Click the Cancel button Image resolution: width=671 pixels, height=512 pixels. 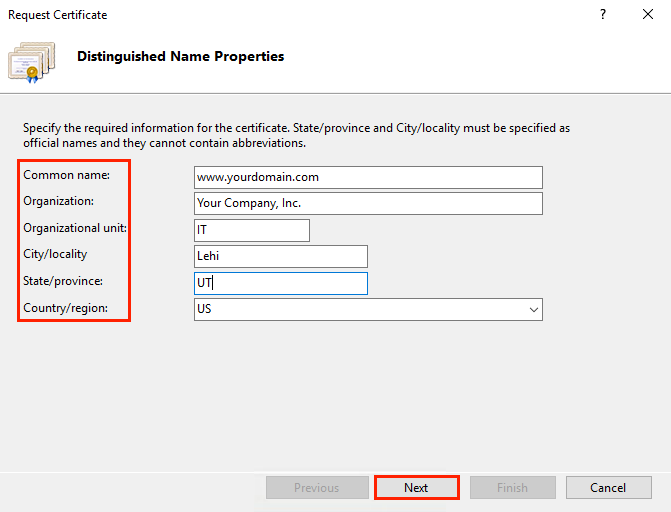(x=608, y=488)
